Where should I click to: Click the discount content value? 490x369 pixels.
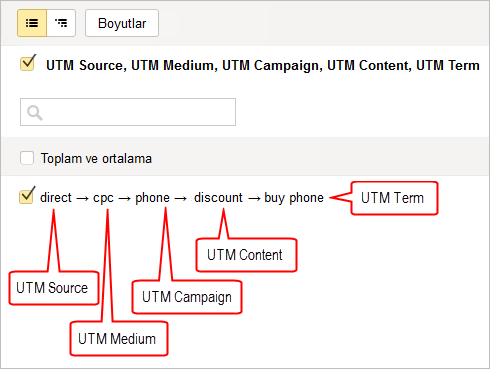218,198
